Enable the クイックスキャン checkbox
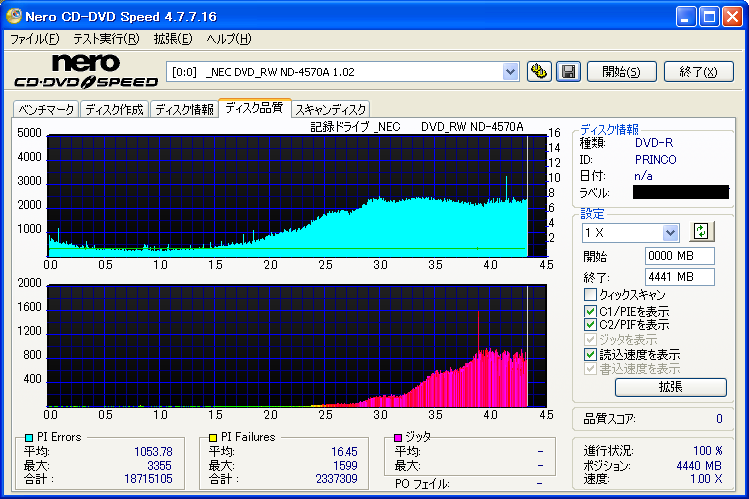 590,294
